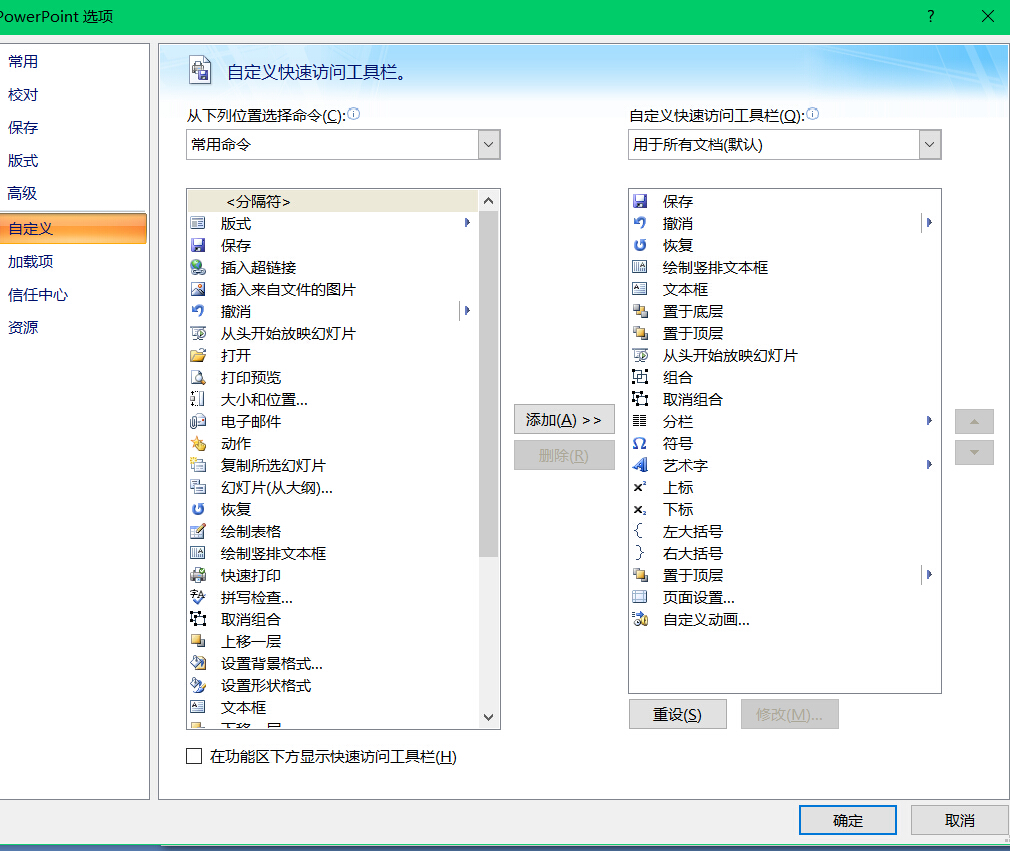Enable 在功能区下方显示快速访问工具栏

point(194,756)
